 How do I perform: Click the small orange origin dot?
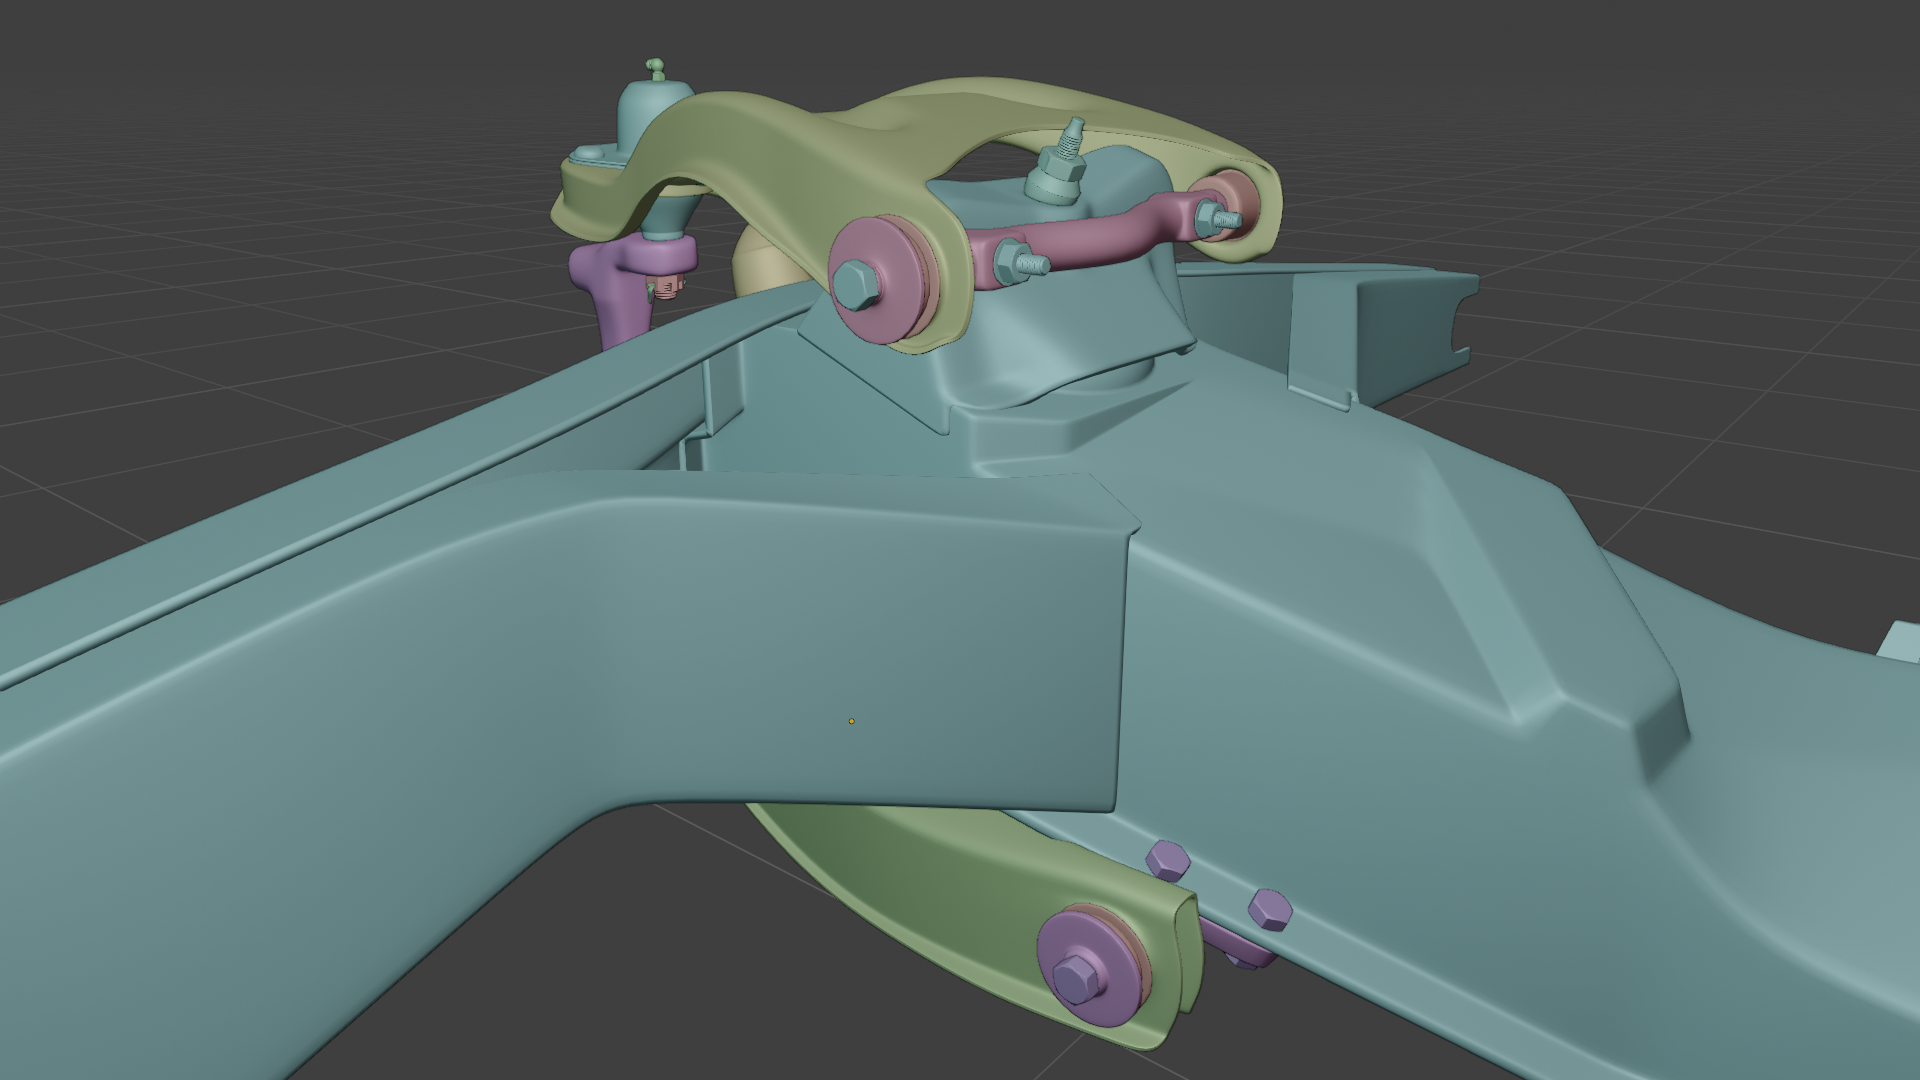pos(851,721)
